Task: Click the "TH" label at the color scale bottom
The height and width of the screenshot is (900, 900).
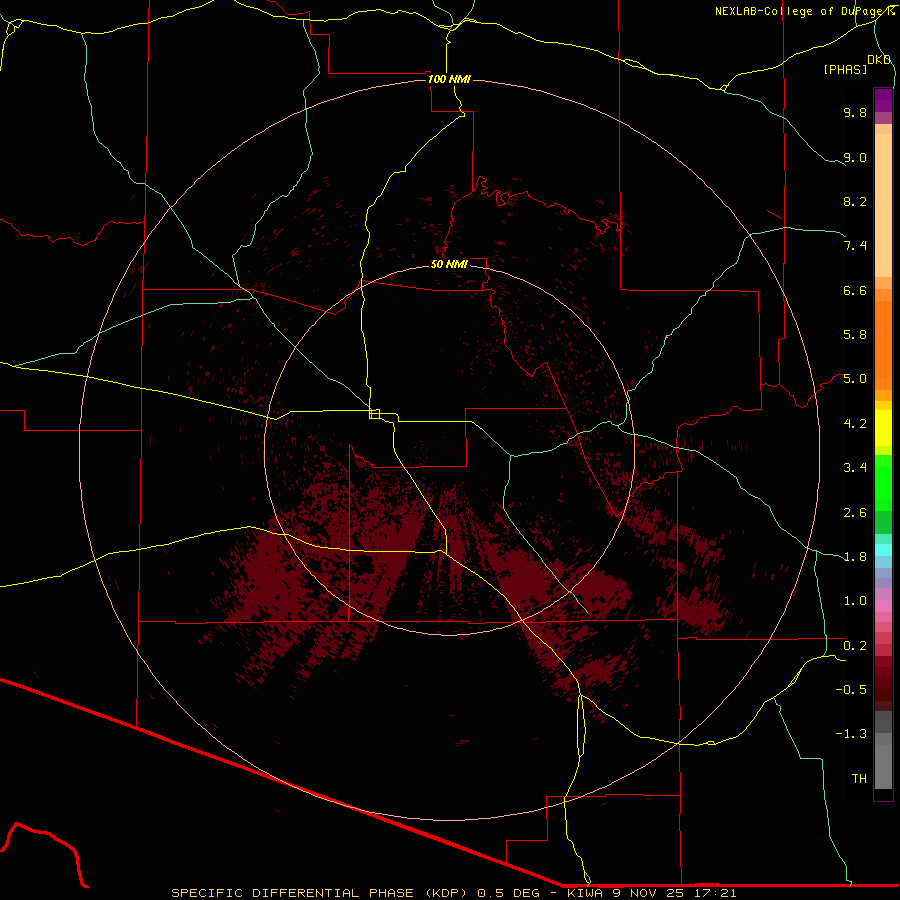Action: 859,779
